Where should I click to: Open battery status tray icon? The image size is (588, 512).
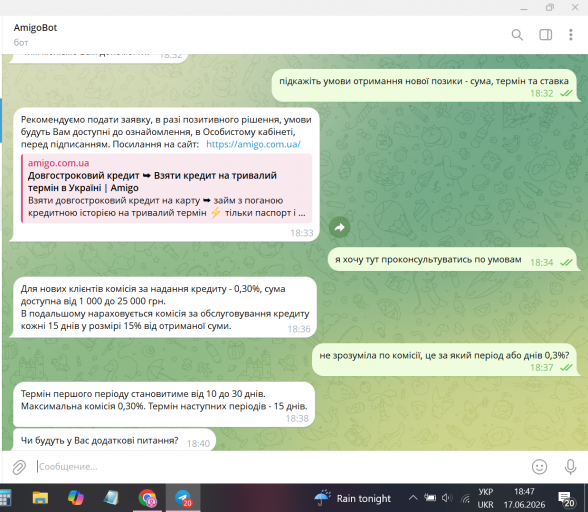tap(430, 498)
